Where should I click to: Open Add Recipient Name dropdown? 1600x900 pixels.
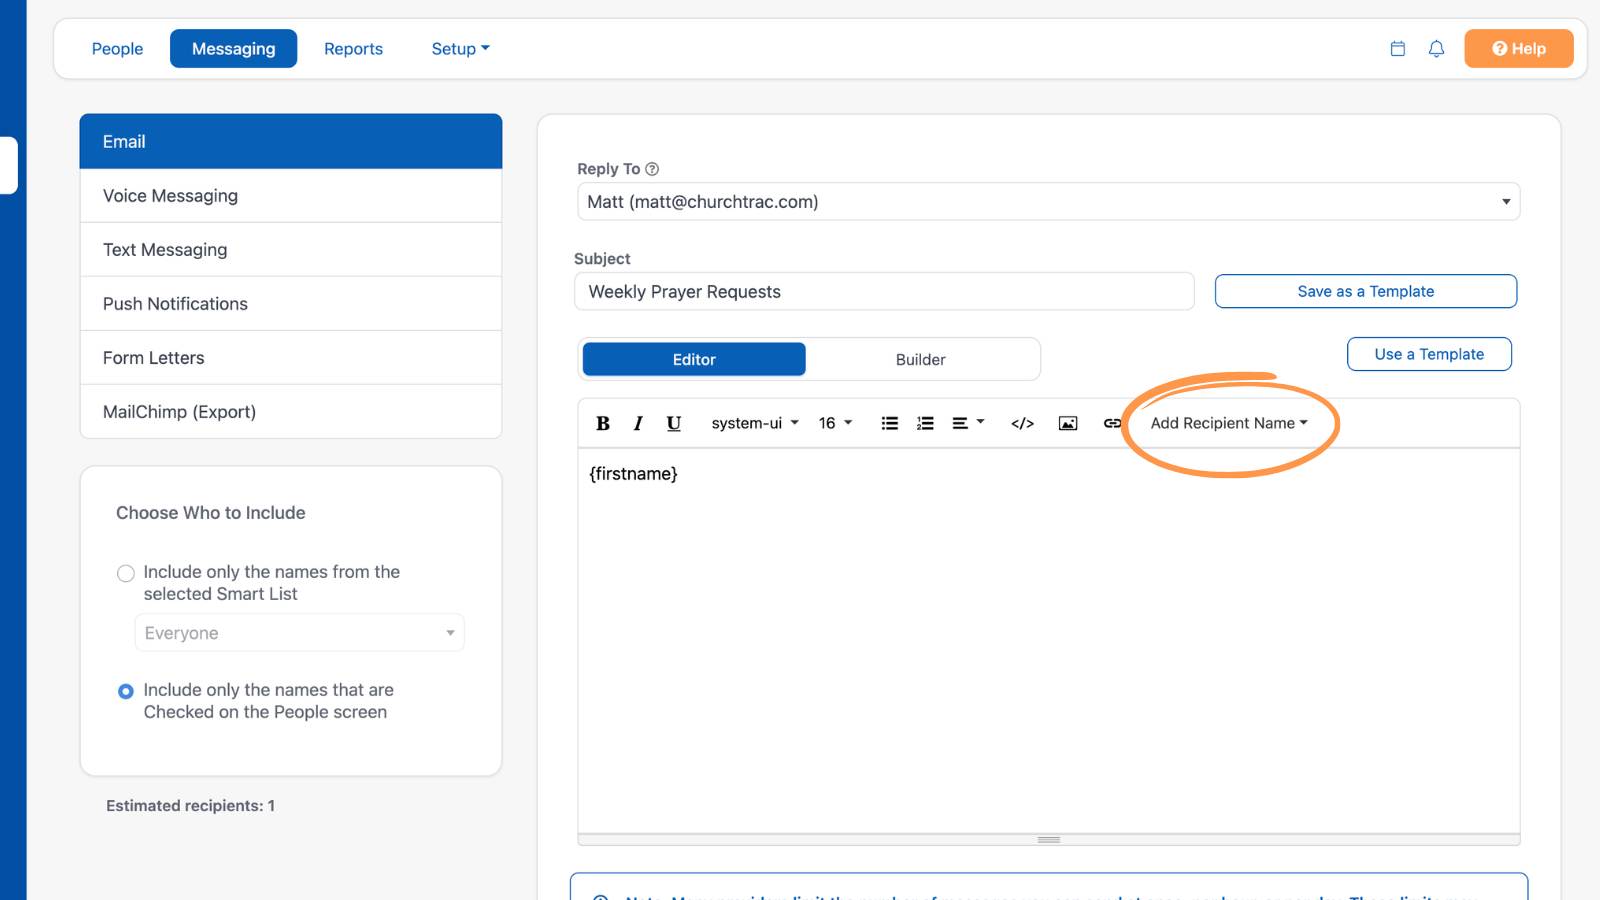pos(1229,423)
